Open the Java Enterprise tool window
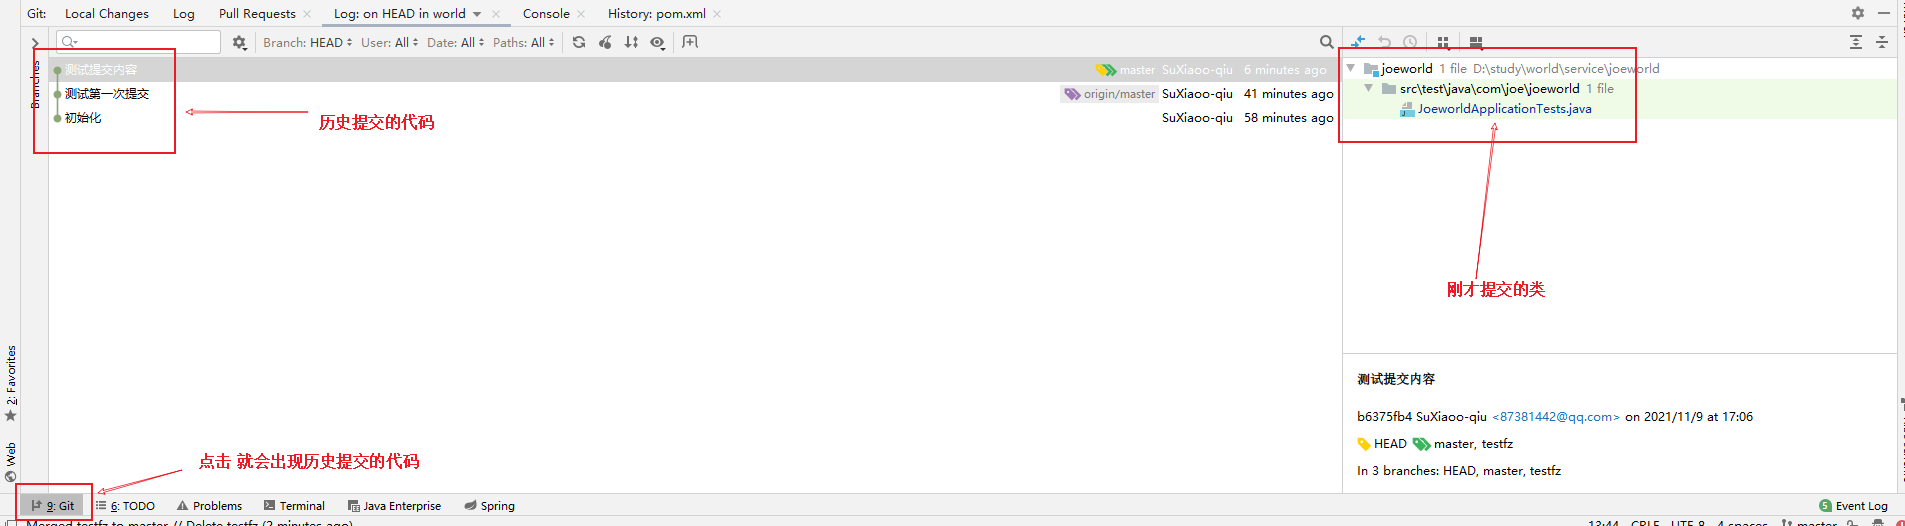1905x526 pixels. 394,506
